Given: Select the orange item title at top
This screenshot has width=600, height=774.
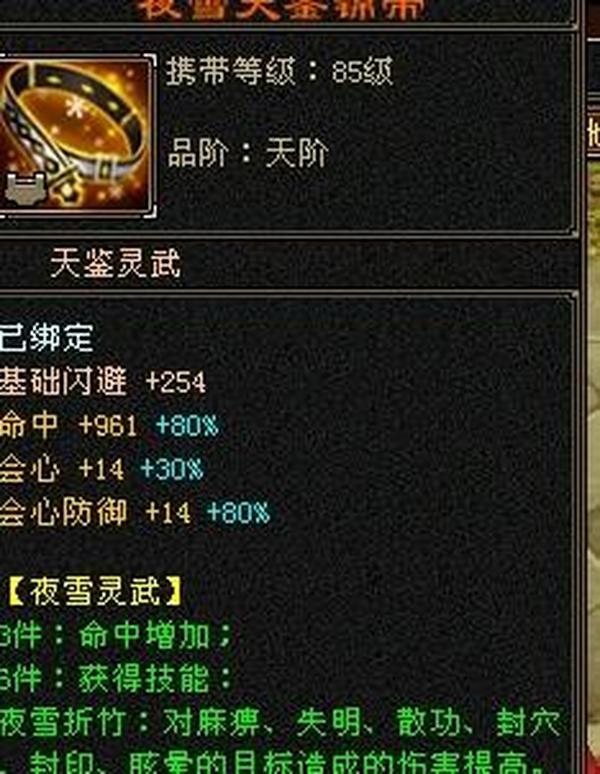Looking at the screenshot, I should [280, 9].
